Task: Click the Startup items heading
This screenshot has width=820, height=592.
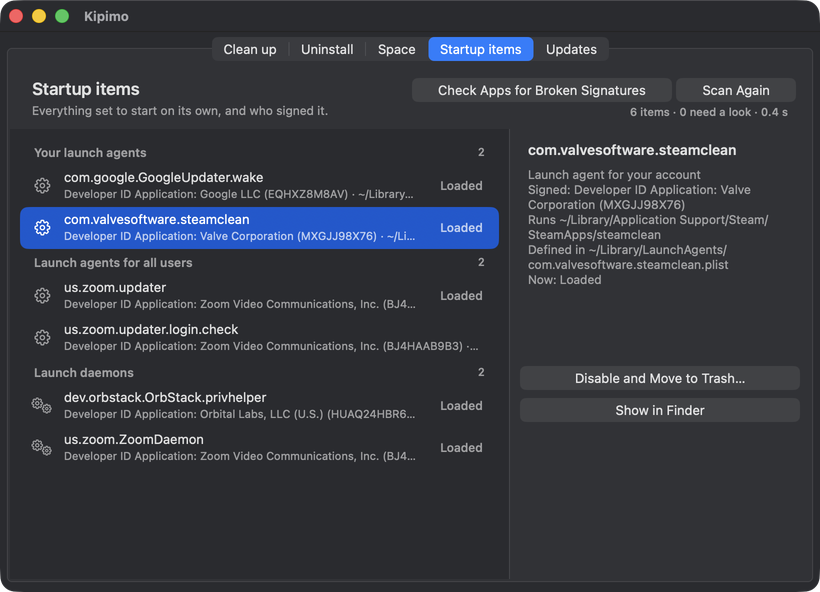Action: (86, 89)
